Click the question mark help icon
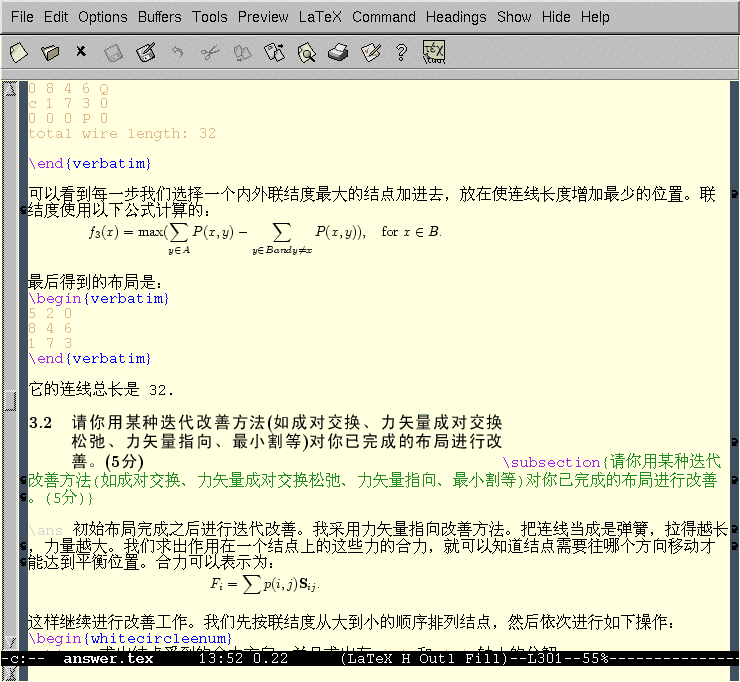740x682 pixels. click(401, 51)
